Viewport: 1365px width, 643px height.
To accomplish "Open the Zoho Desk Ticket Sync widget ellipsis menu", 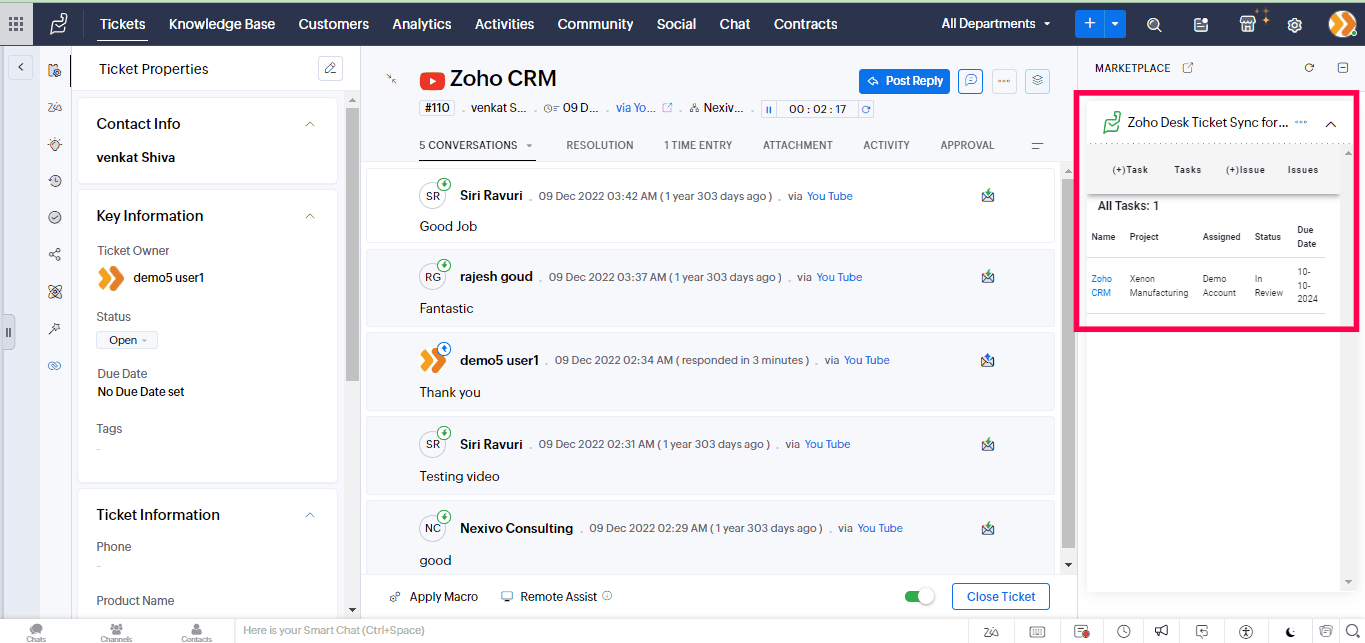I will 1301,122.
